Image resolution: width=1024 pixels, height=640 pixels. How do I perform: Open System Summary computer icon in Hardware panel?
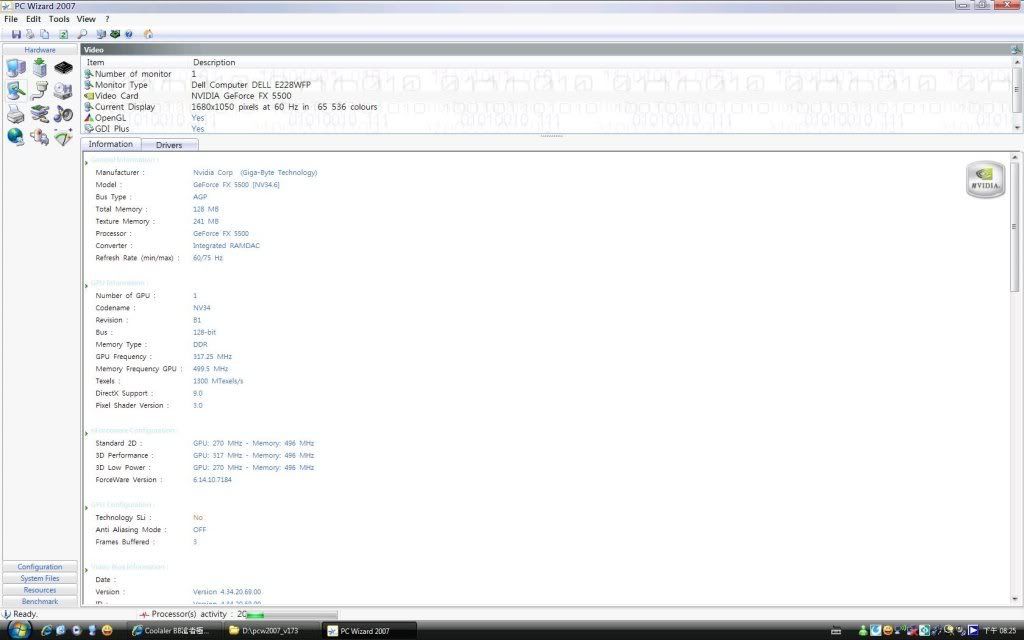tap(16, 67)
